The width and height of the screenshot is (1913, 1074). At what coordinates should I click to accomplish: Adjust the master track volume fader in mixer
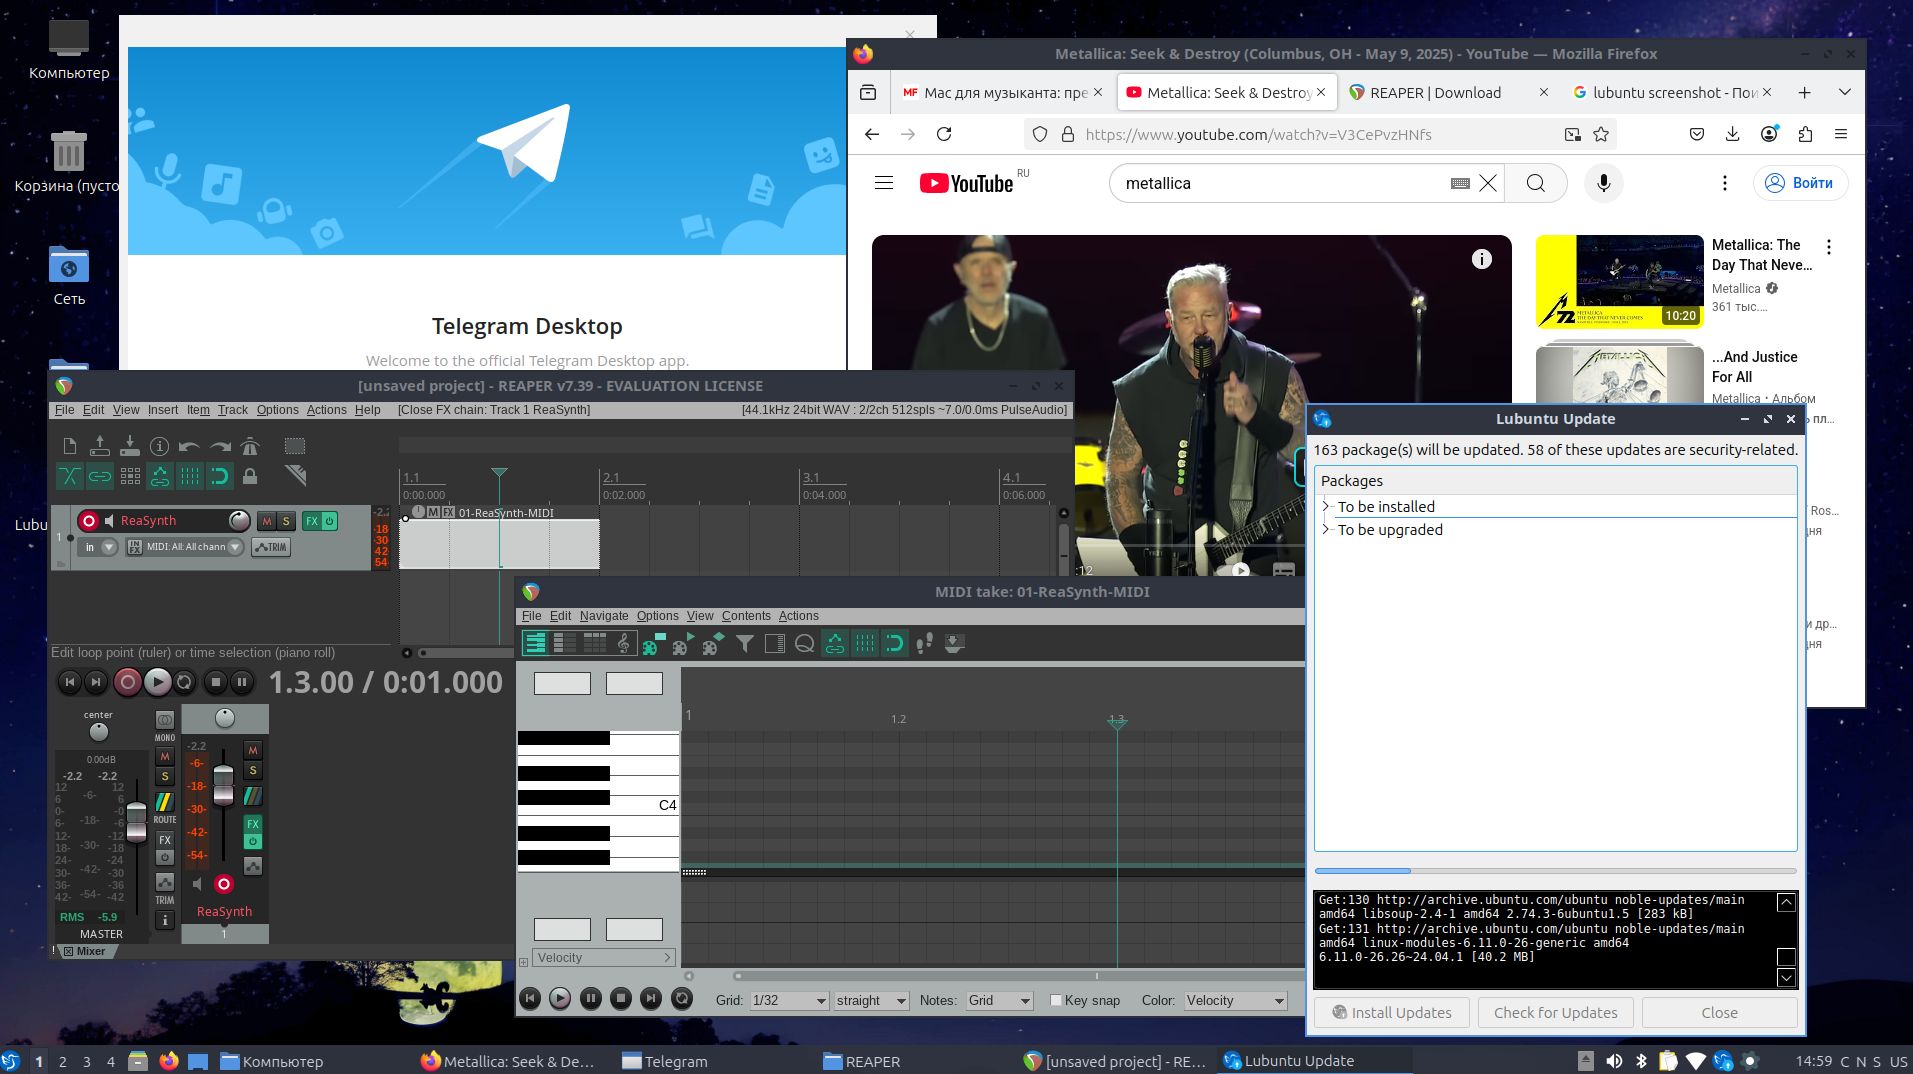(136, 822)
